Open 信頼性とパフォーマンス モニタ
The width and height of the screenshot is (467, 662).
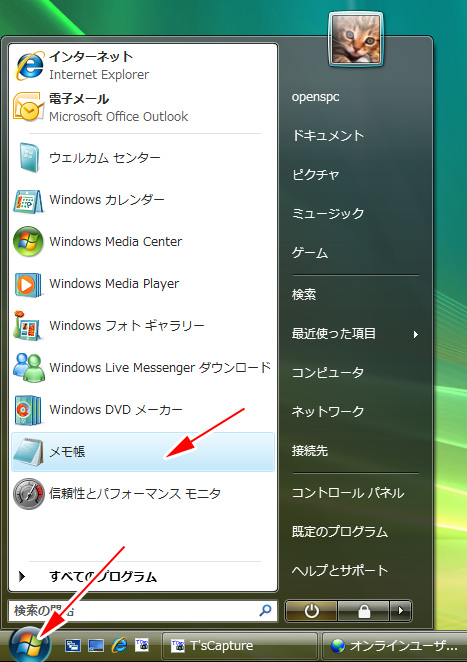point(143,494)
